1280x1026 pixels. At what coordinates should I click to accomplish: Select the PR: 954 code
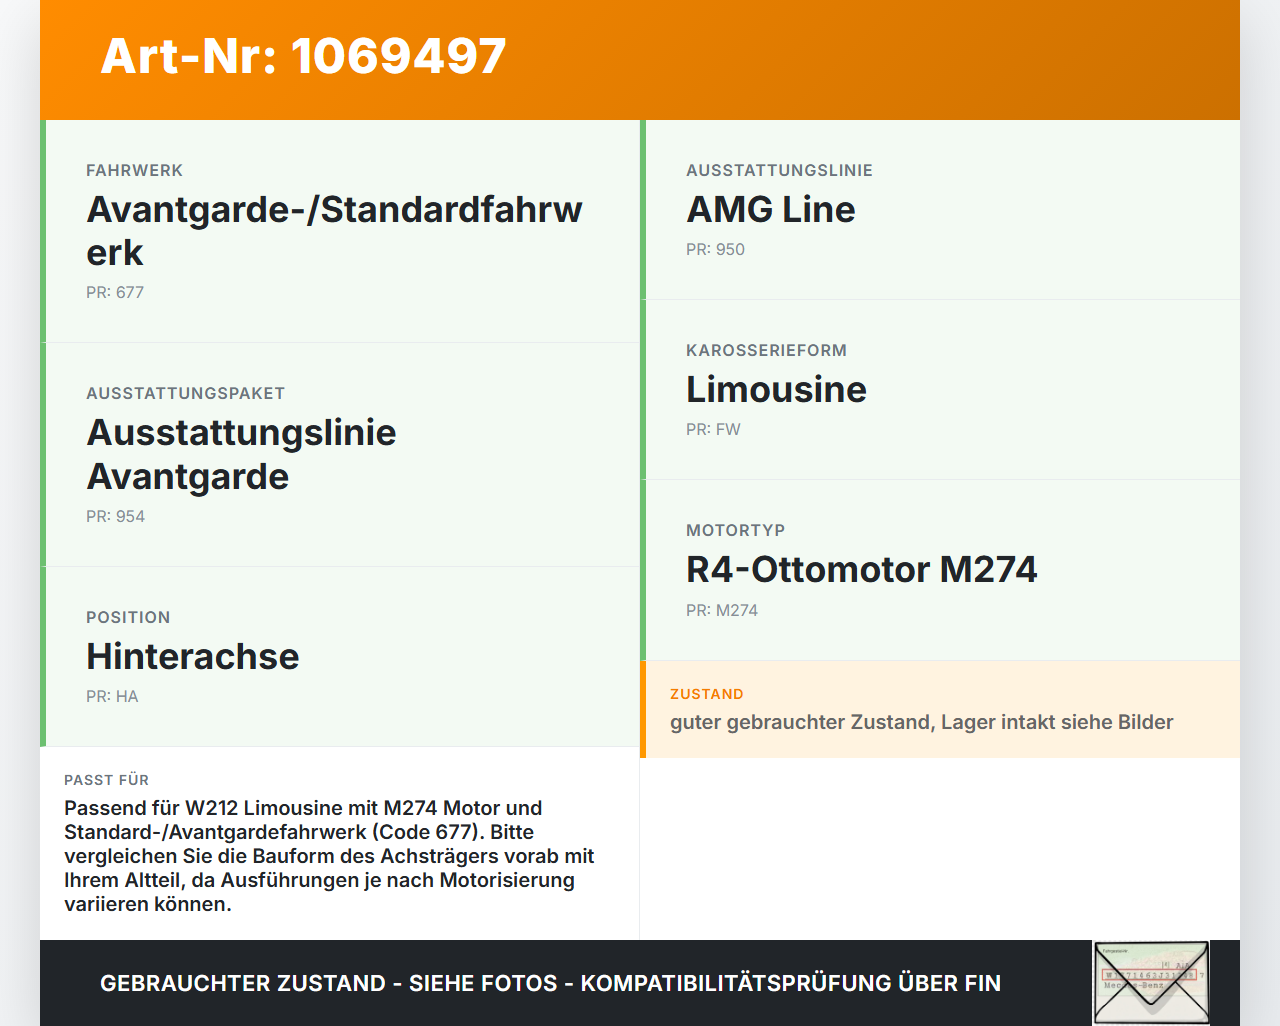tap(115, 516)
